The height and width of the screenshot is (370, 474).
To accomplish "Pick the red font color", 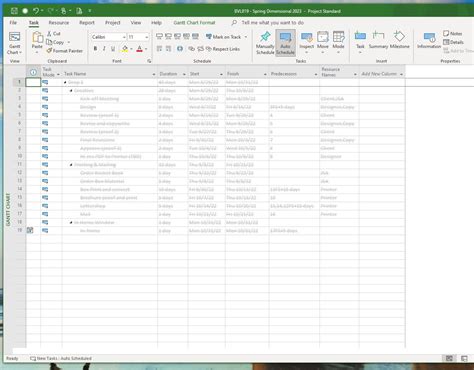I will pyautogui.click(x=139, y=49).
